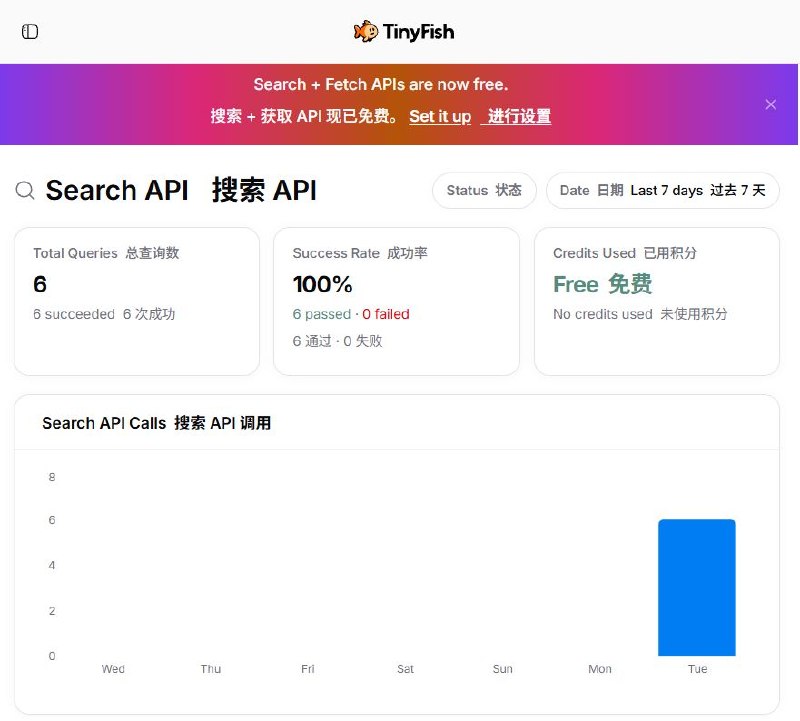Click the 'Thu' axis label
Image resolution: width=800 pixels, height=721 pixels.
(x=211, y=669)
